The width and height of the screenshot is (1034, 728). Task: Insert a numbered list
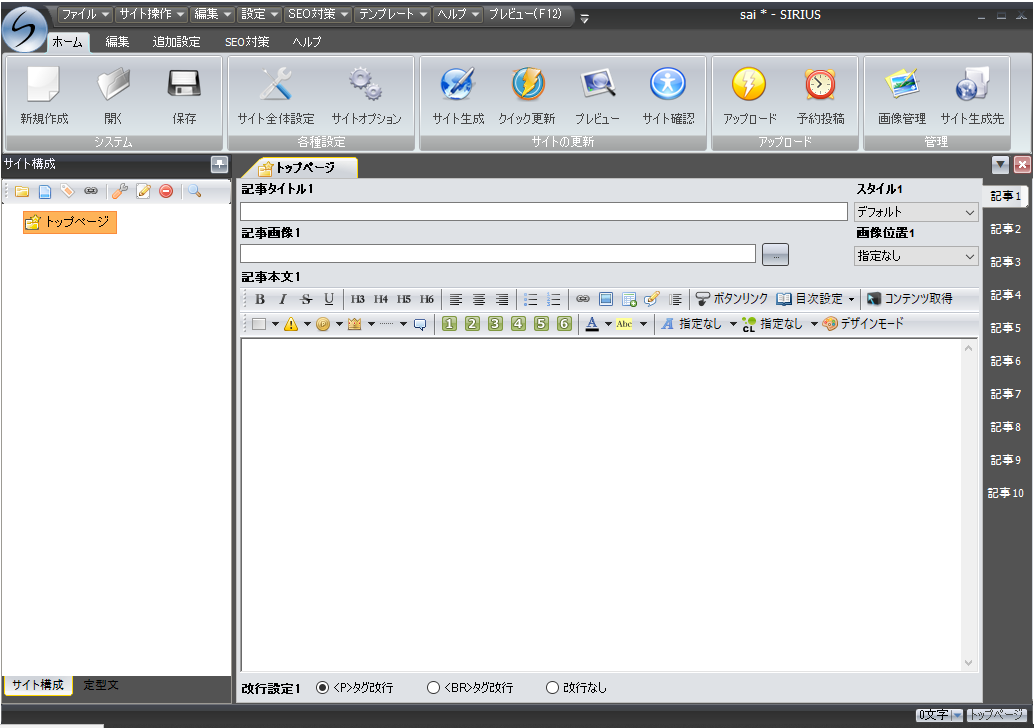[x=553, y=299]
